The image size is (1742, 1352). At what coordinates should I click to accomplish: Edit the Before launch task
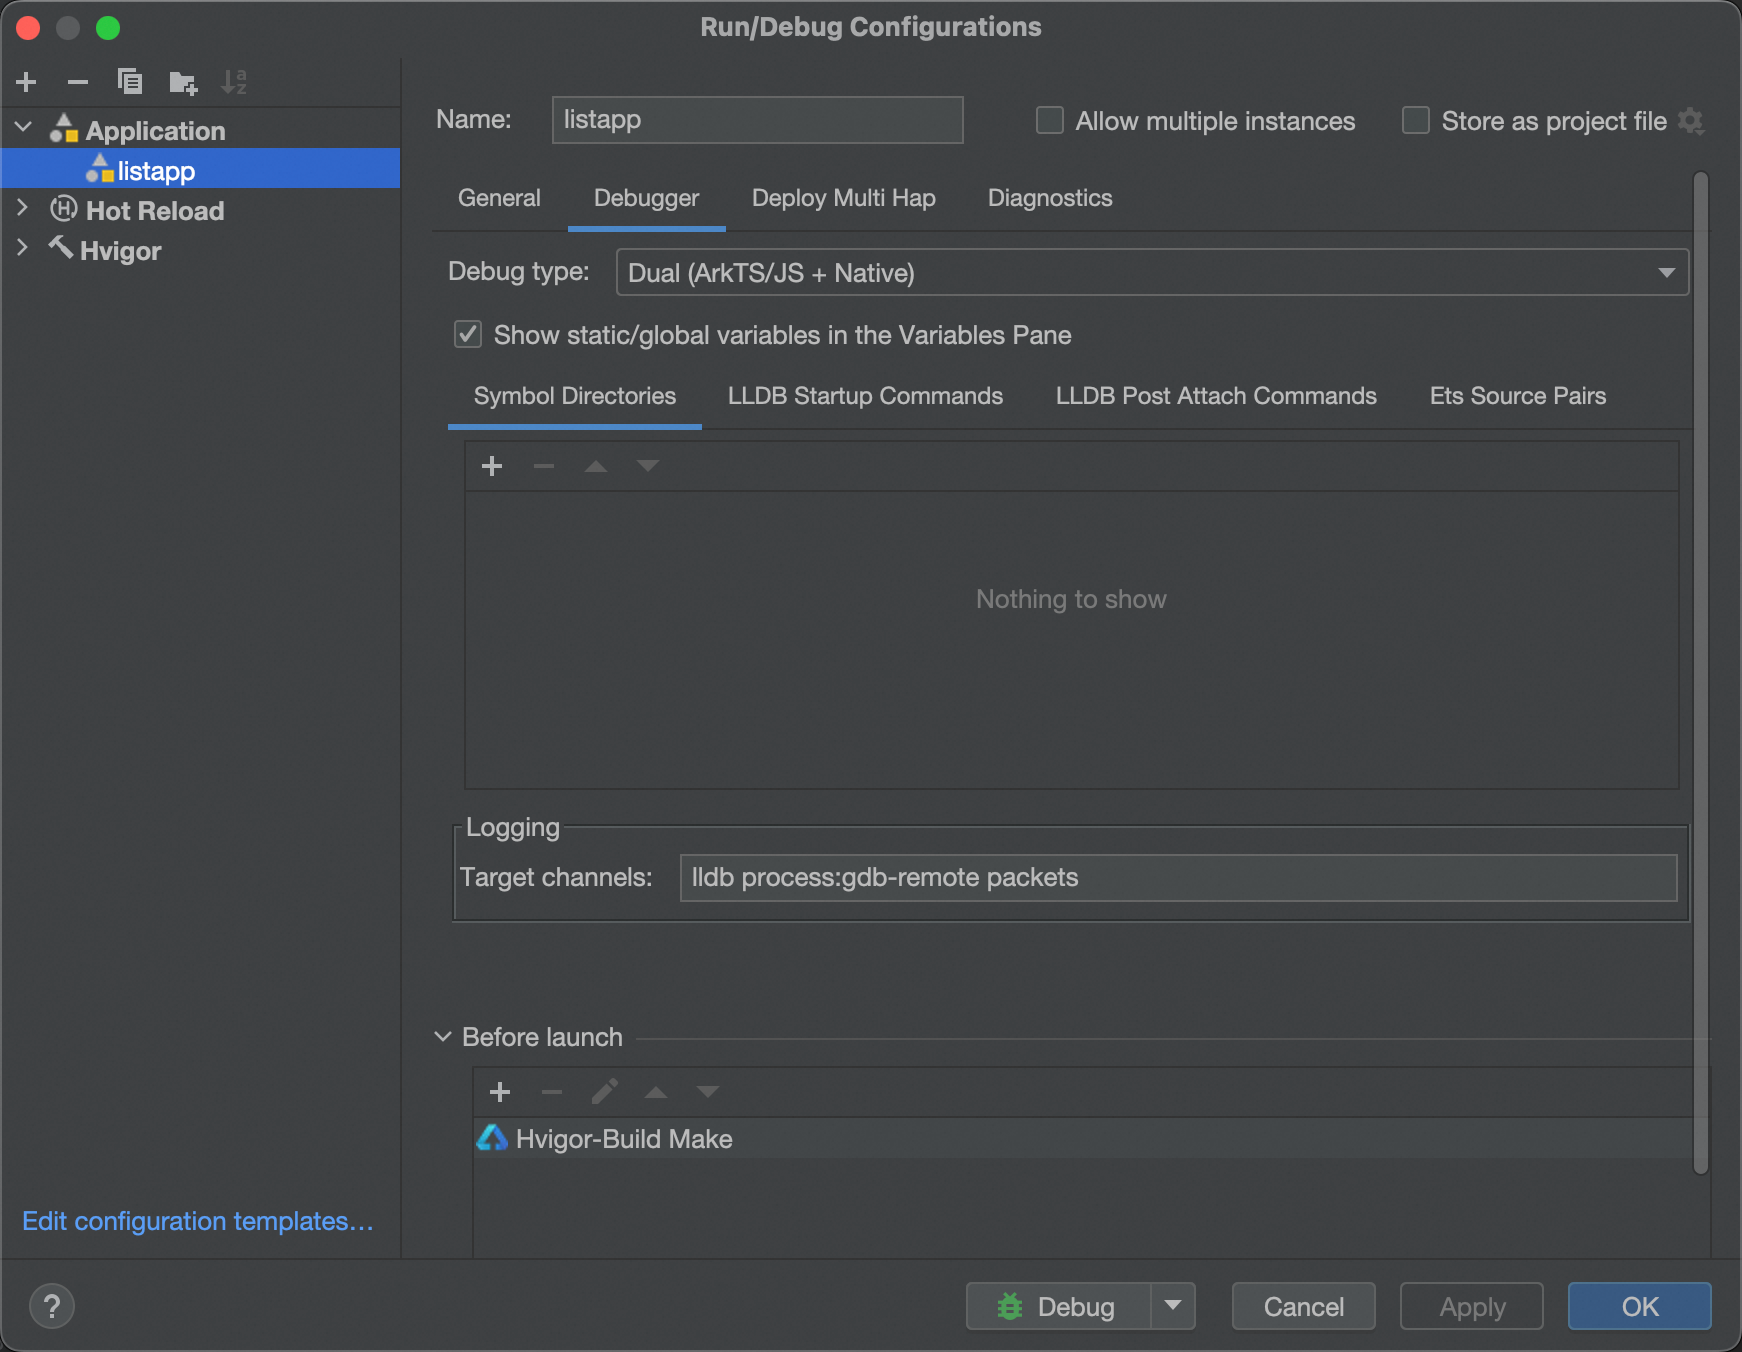(x=604, y=1092)
